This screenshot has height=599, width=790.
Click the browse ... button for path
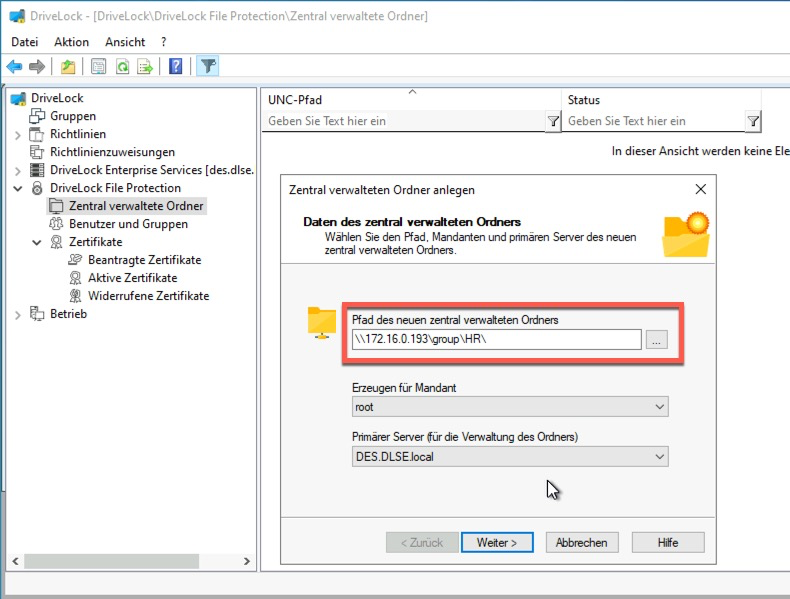[x=656, y=340]
